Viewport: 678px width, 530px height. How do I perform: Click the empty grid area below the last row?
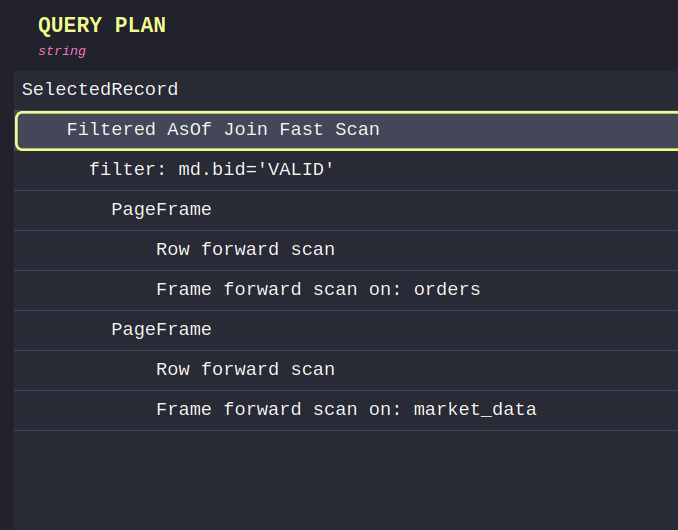click(346, 480)
